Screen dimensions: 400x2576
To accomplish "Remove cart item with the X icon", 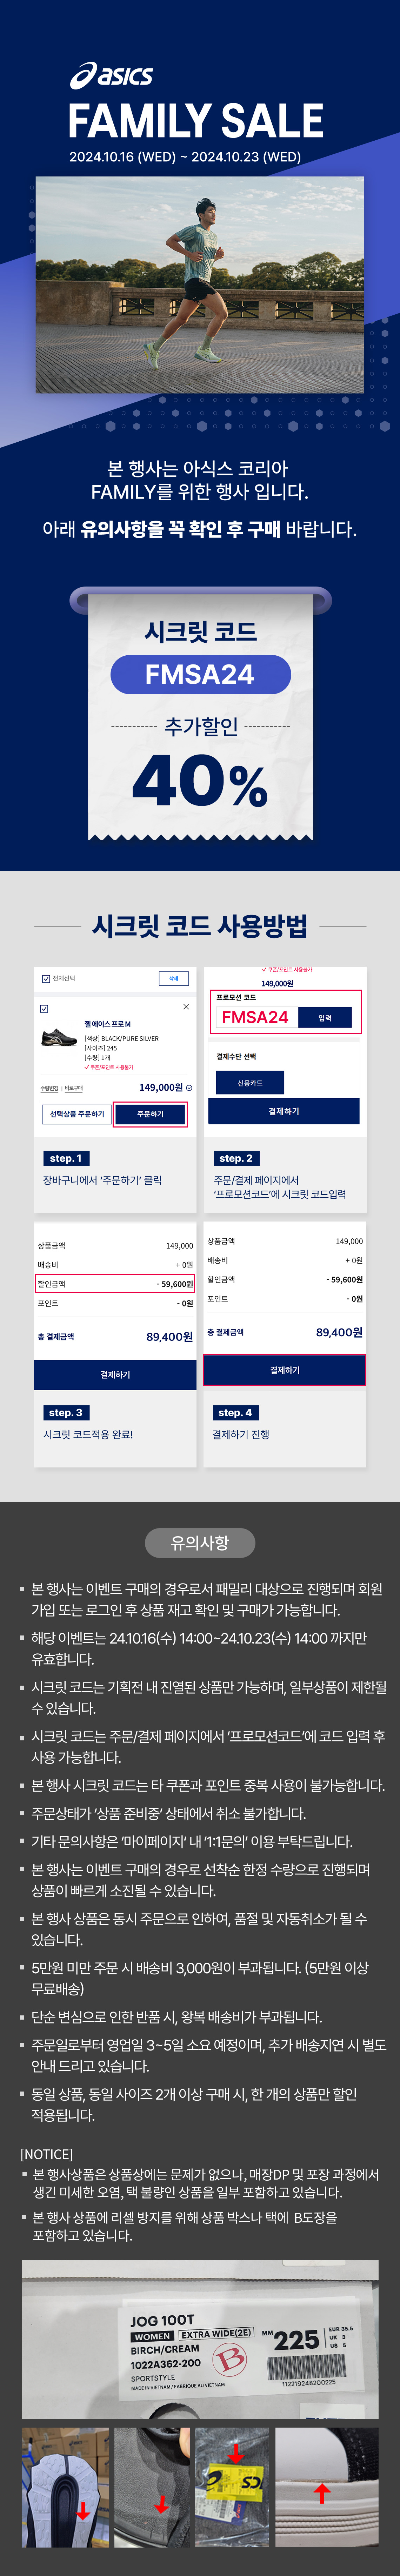I will click(186, 1007).
